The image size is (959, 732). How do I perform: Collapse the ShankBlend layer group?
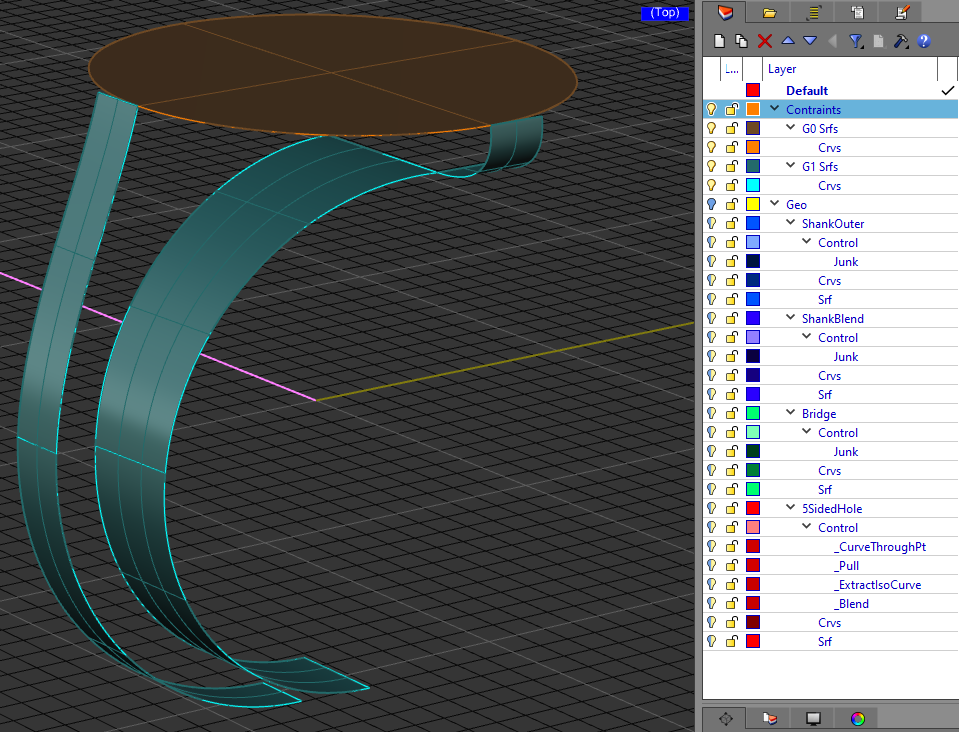tap(791, 318)
